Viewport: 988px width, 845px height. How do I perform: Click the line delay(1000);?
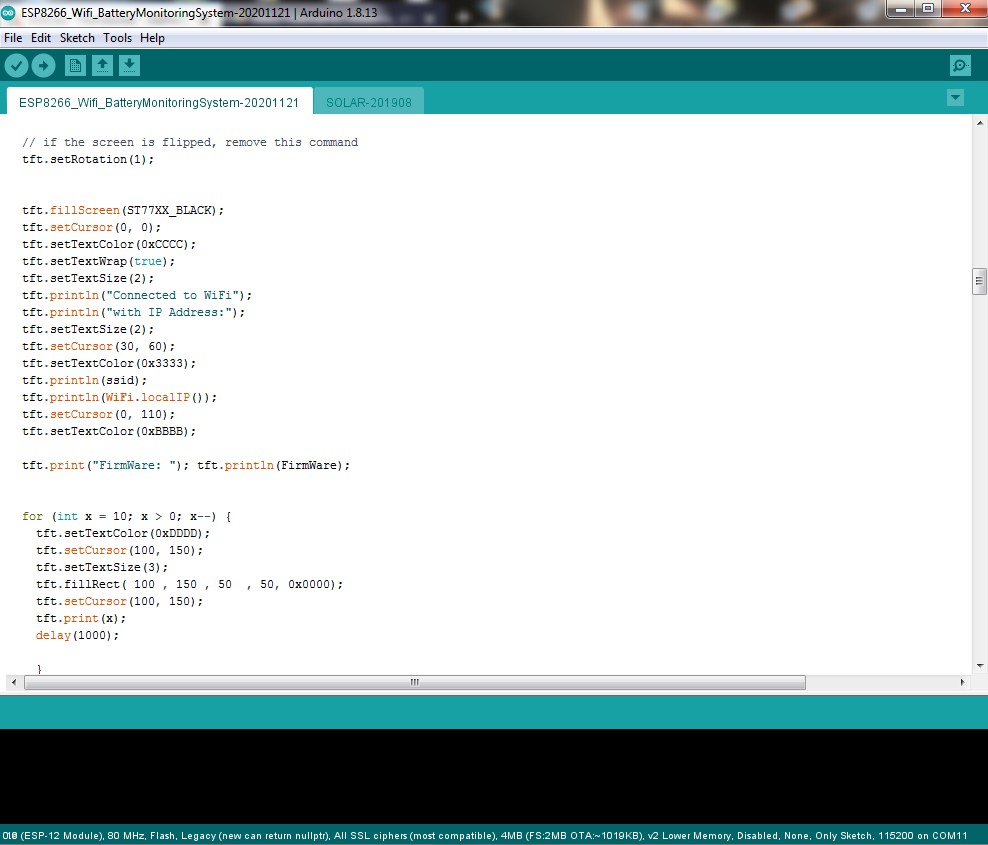click(x=78, y=636)
